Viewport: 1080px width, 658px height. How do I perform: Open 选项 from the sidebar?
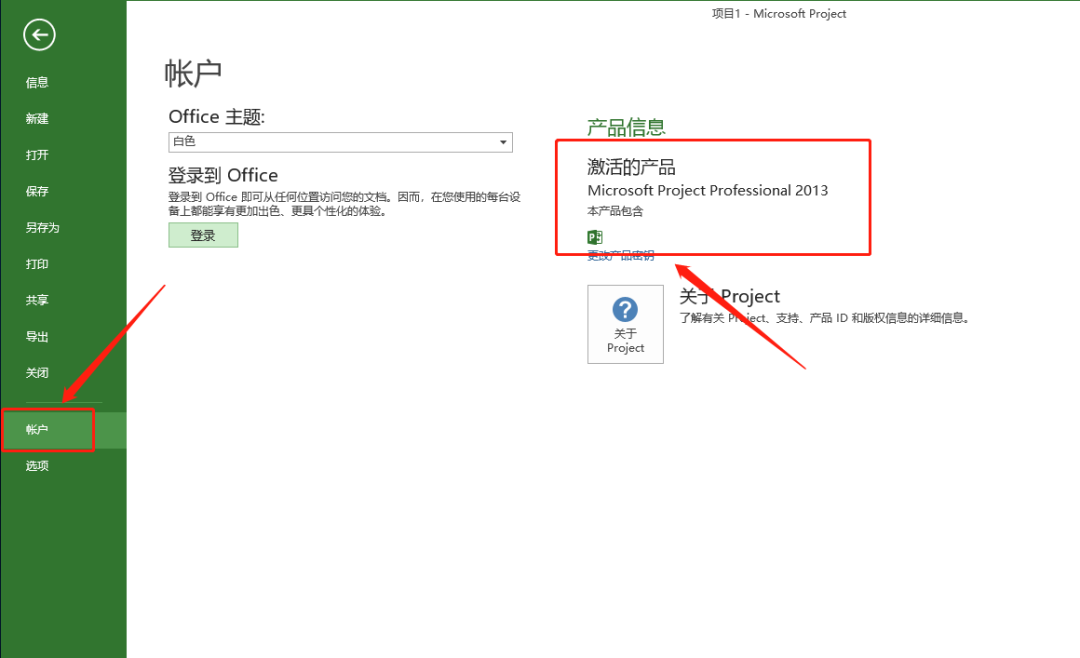[x=37, y=466]
